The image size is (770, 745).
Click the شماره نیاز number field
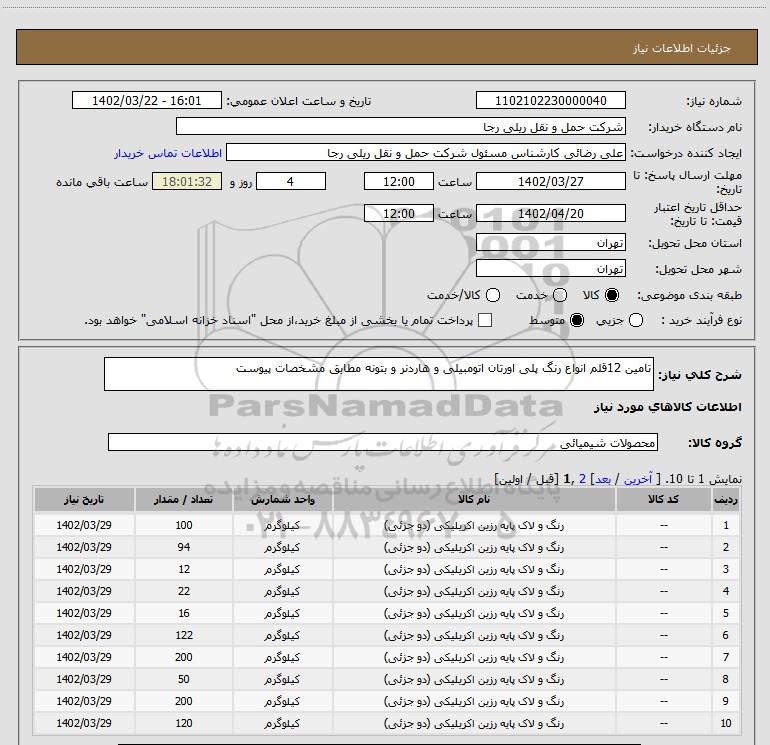[550, 100]
